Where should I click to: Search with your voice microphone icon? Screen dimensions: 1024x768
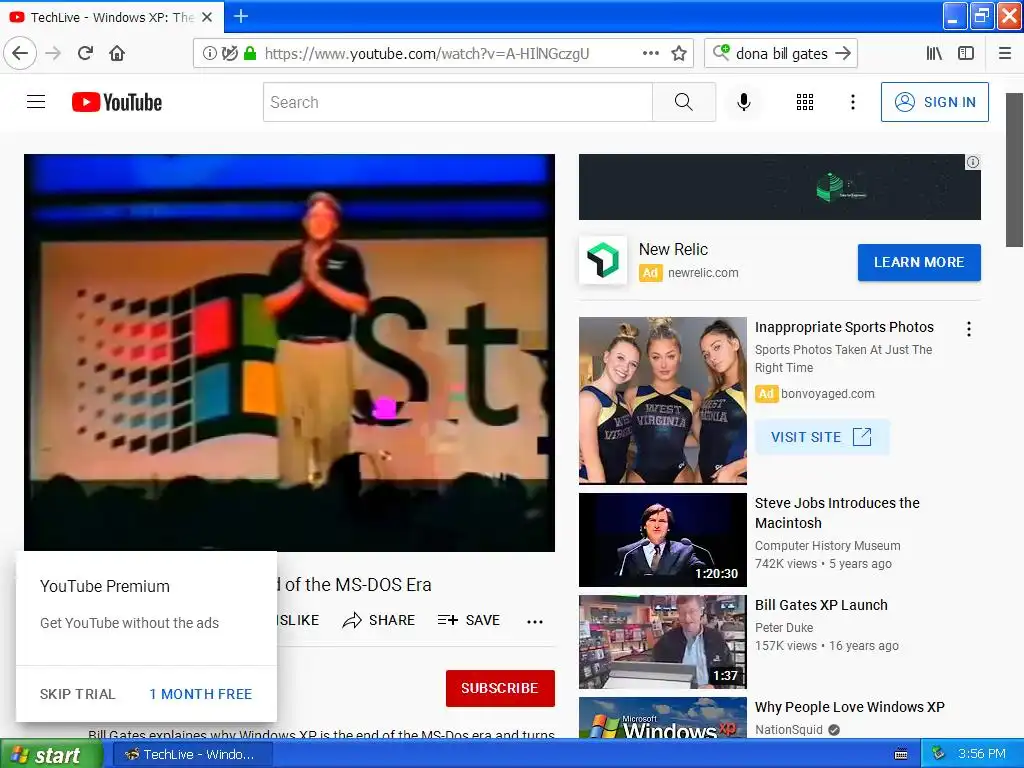[743, 102]
